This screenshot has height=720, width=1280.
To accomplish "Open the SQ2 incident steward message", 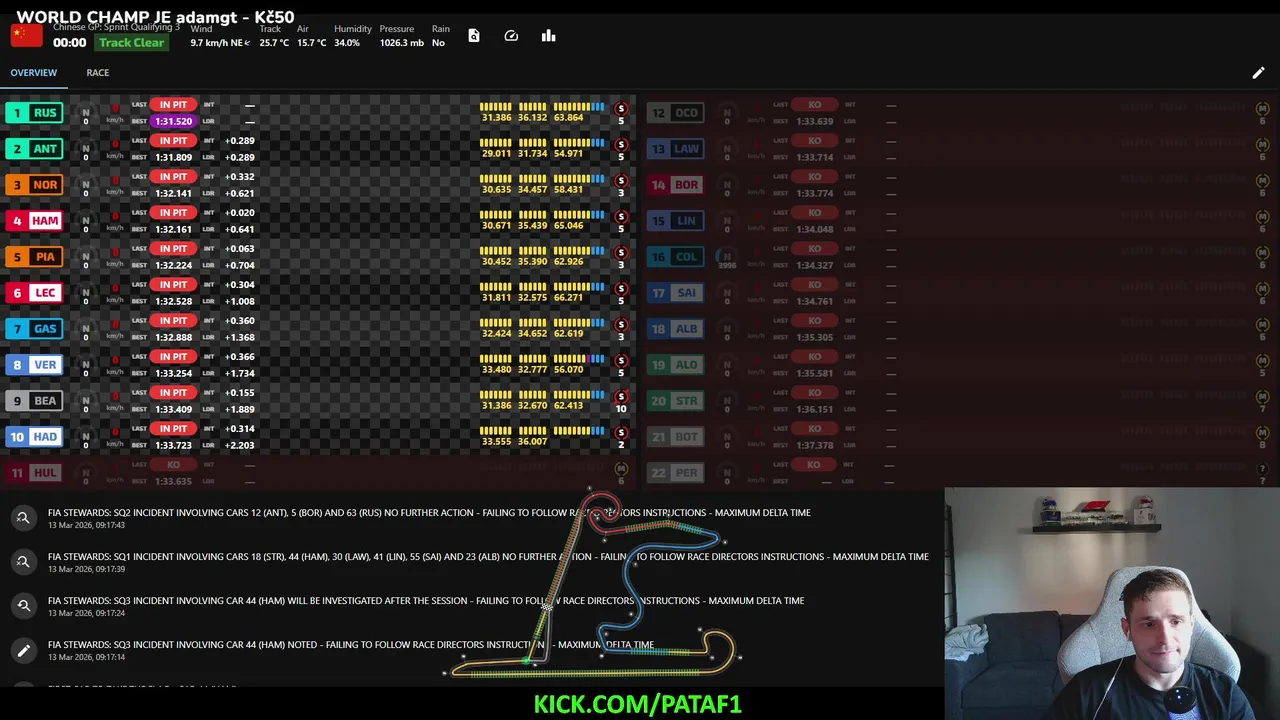I will tap(429, 513).
